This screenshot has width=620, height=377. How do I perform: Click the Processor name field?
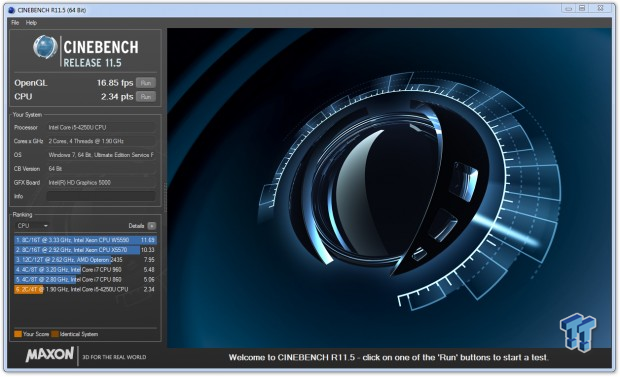coord(101,127)
